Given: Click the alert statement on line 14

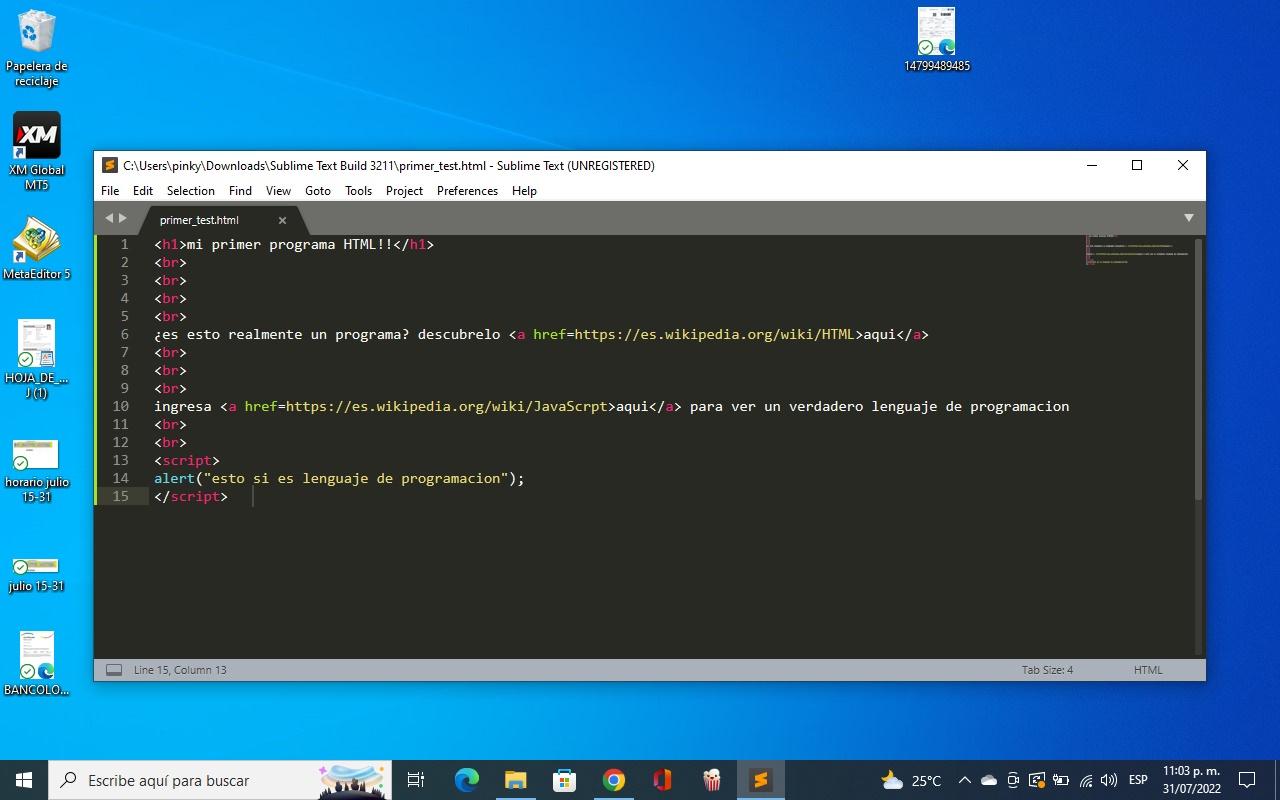Looking at the screenshot, I should pos(339,478).
